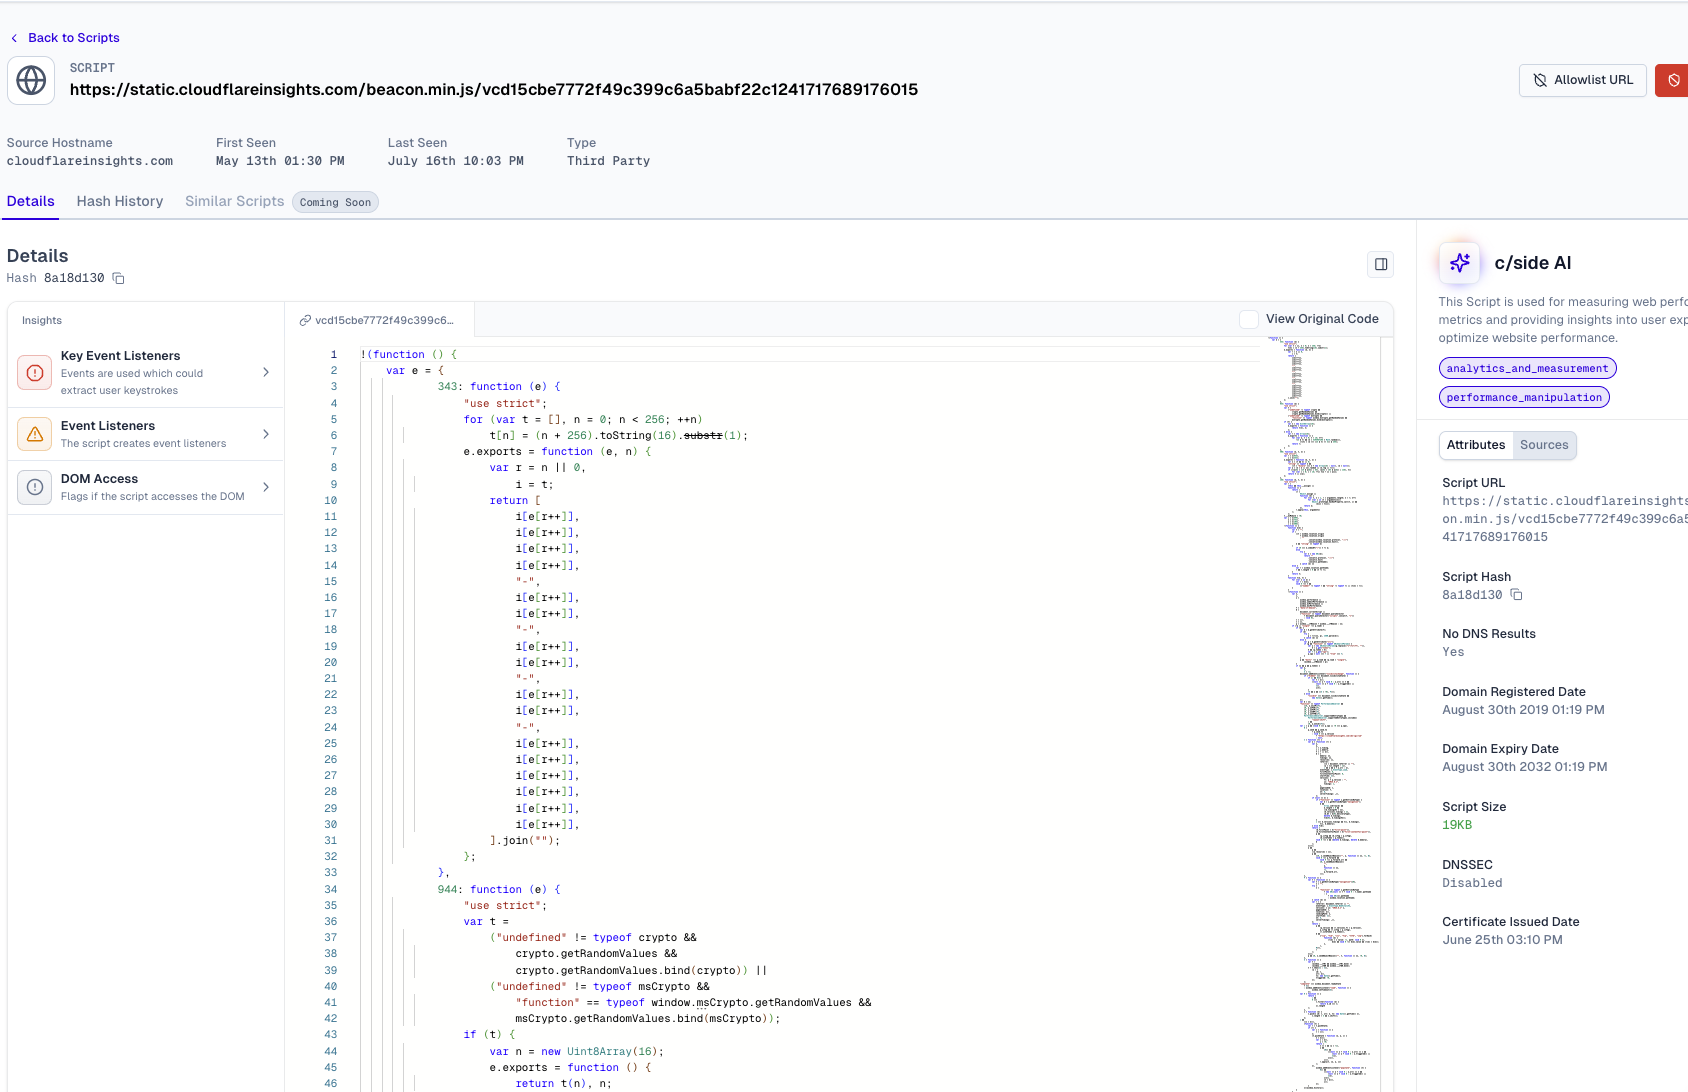Click the No DNS Results value Yes
The image size is (1688, 1092).
[1453, 652]
